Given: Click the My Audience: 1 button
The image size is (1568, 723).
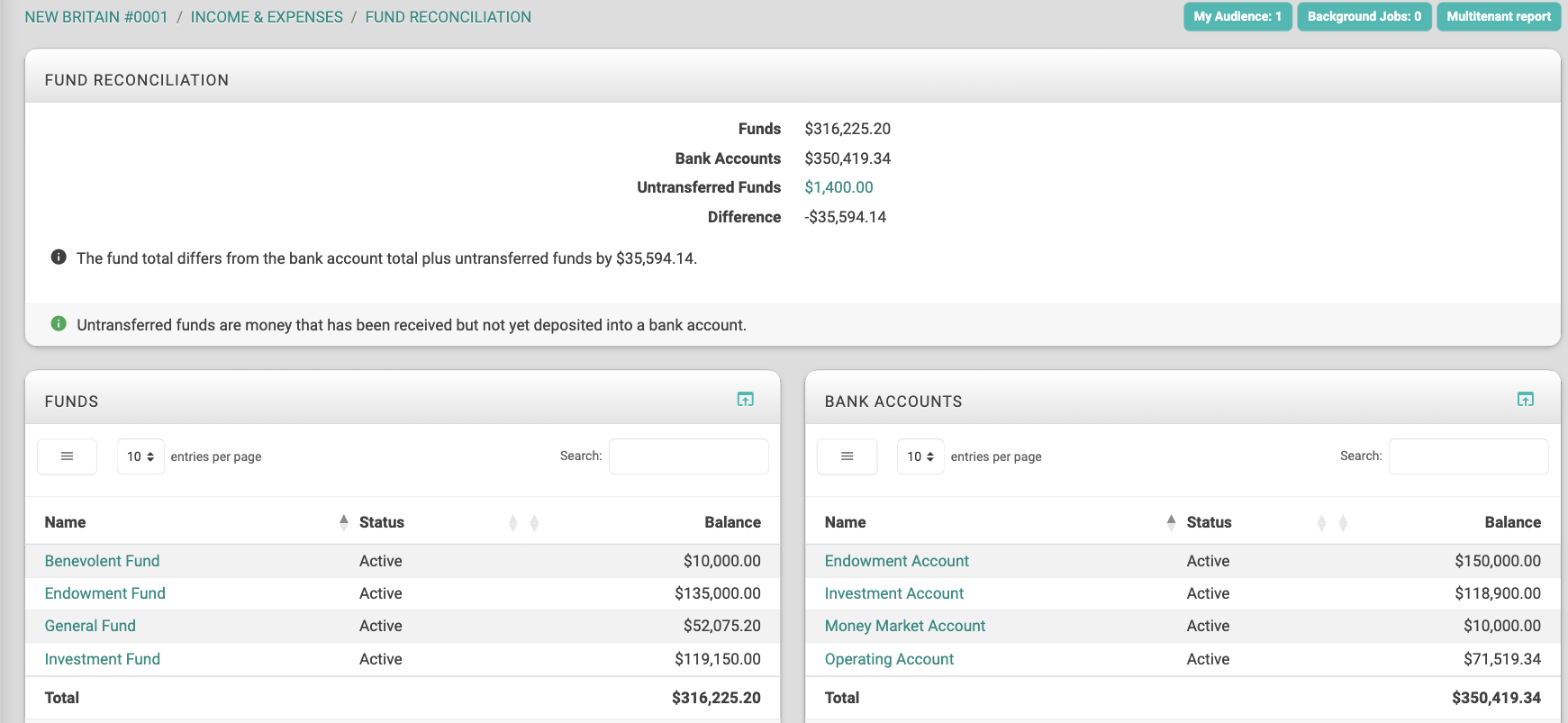Looking at the screenshot, I should [1238, 17].
